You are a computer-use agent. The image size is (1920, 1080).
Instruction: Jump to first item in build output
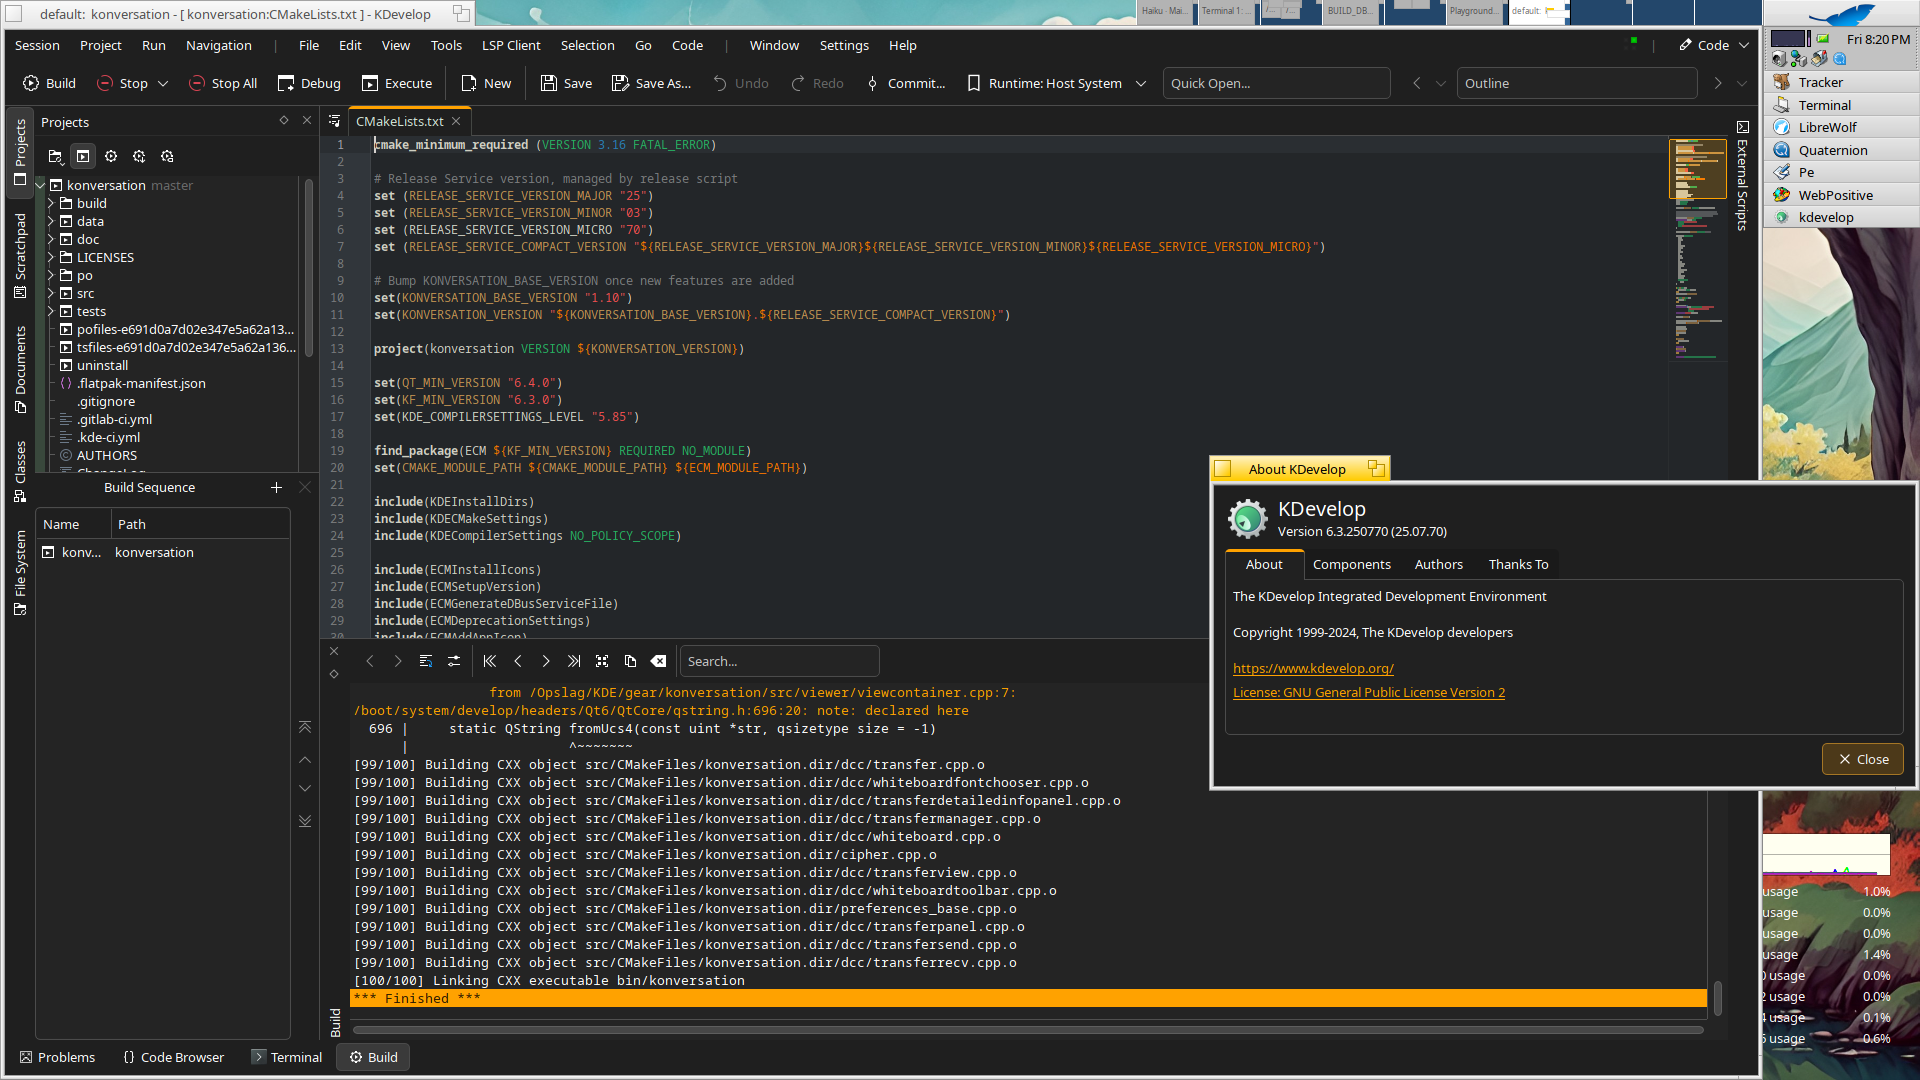point(490,661)
